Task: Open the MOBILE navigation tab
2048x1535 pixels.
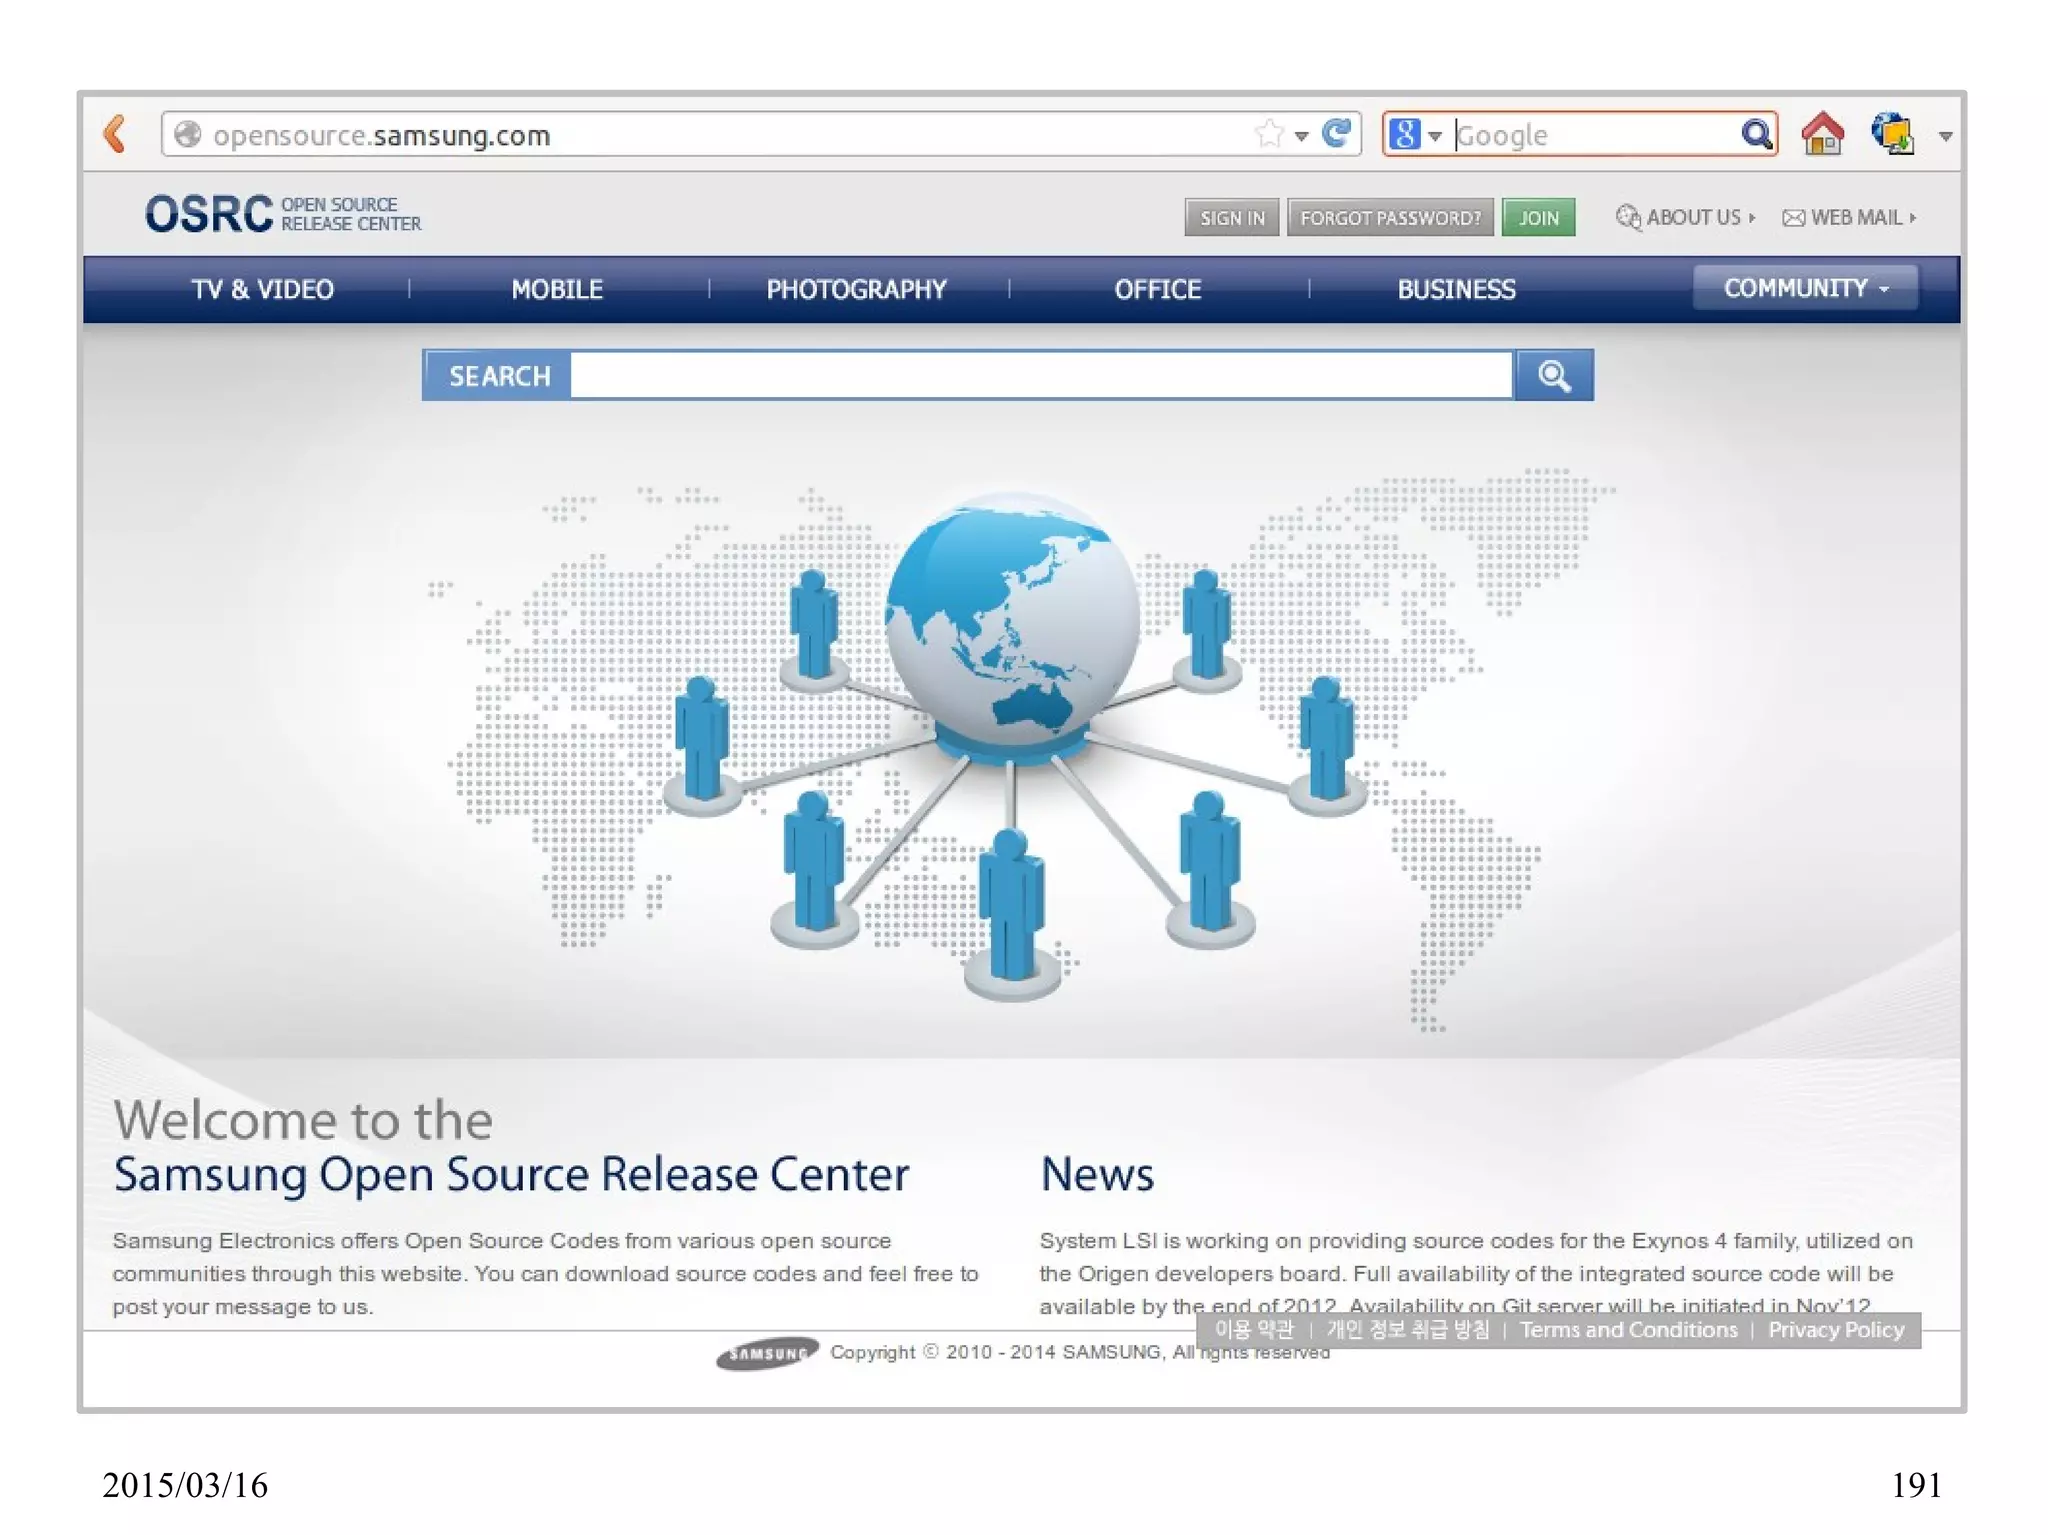Action: (x=557, y=289)
